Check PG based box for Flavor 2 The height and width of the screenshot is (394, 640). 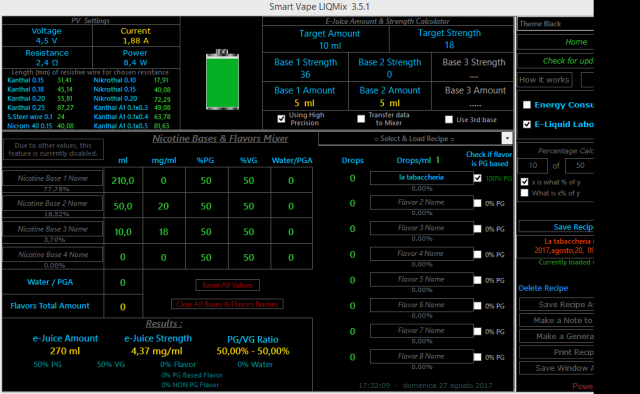(x=478, y=203)
